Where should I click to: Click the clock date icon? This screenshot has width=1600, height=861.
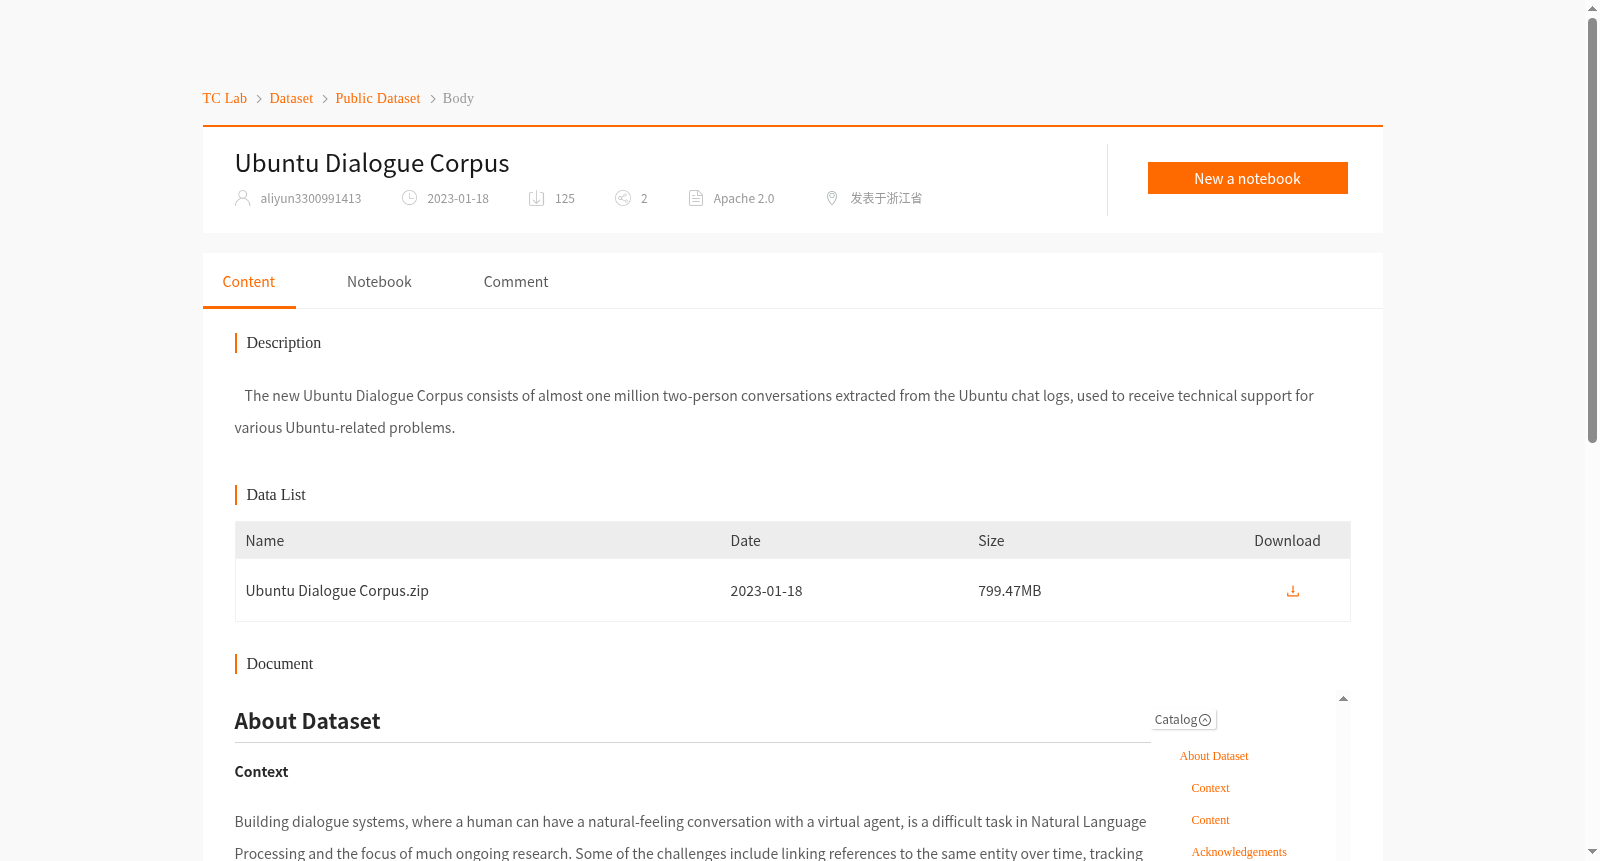409,198
